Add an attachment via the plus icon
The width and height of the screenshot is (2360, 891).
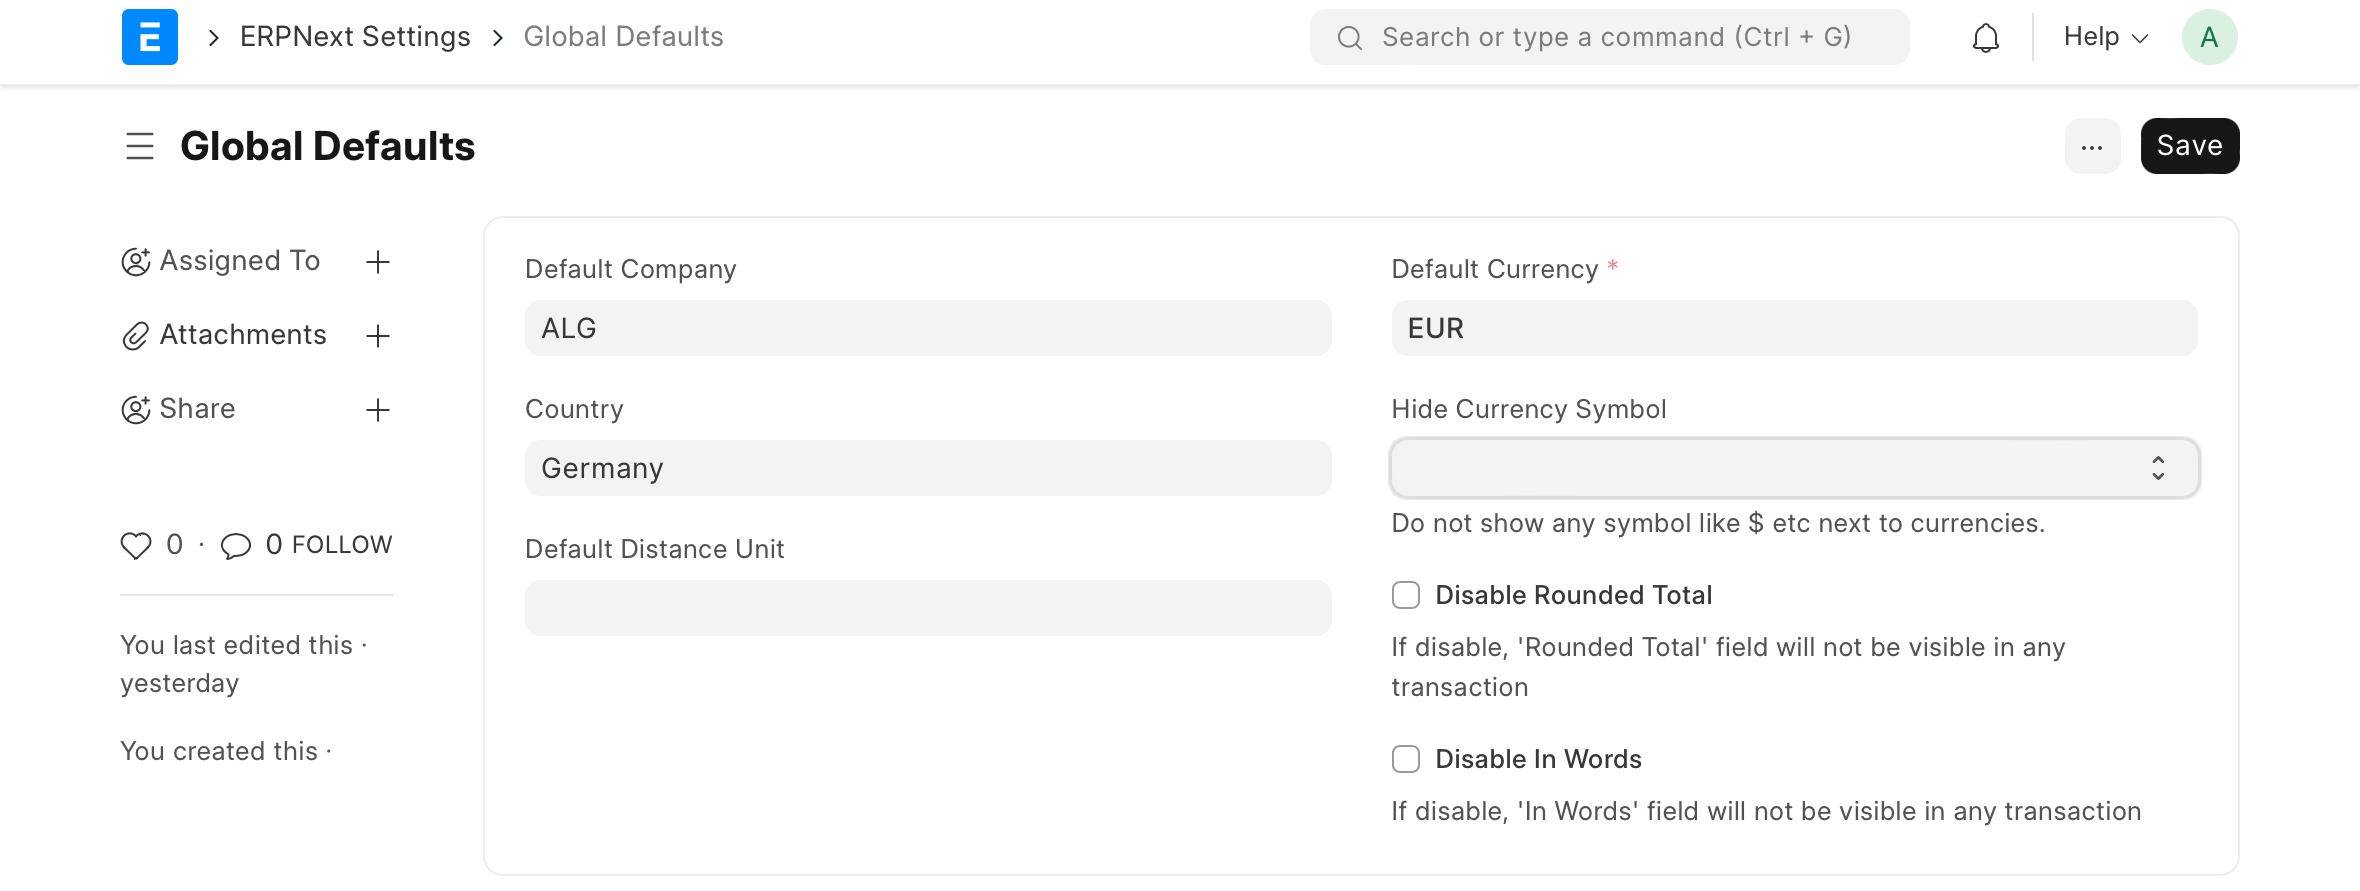click(x=378, y=335)
